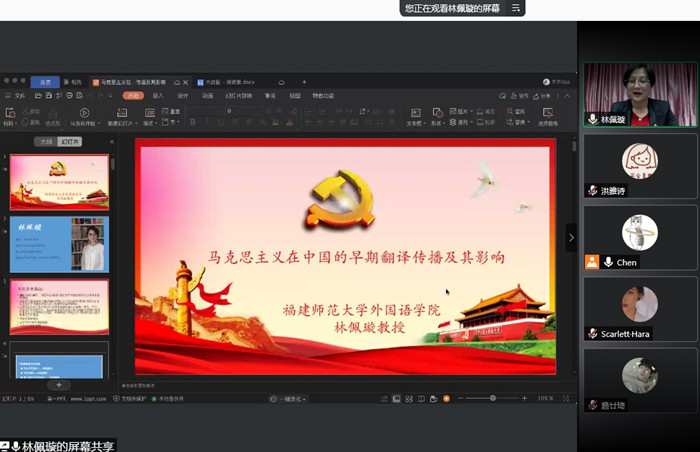This screenshot has height=452, width=700.
Task: Open the 开始 ribbon tab
Action: (x=133, y=96)
